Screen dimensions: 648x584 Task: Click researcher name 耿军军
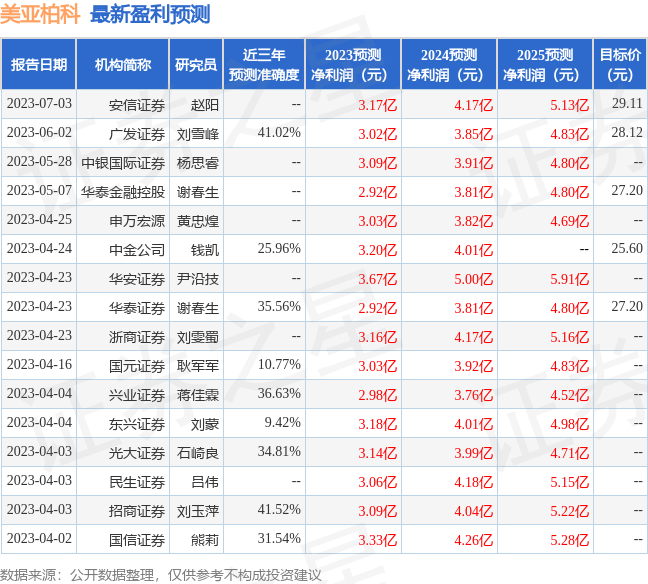198,366
